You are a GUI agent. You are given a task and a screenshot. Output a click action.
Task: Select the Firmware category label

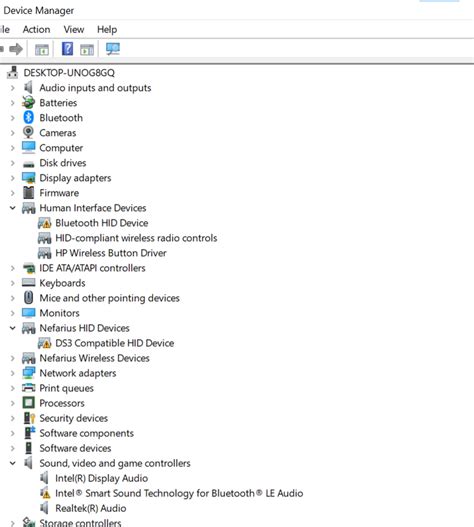tap(59, 193)
